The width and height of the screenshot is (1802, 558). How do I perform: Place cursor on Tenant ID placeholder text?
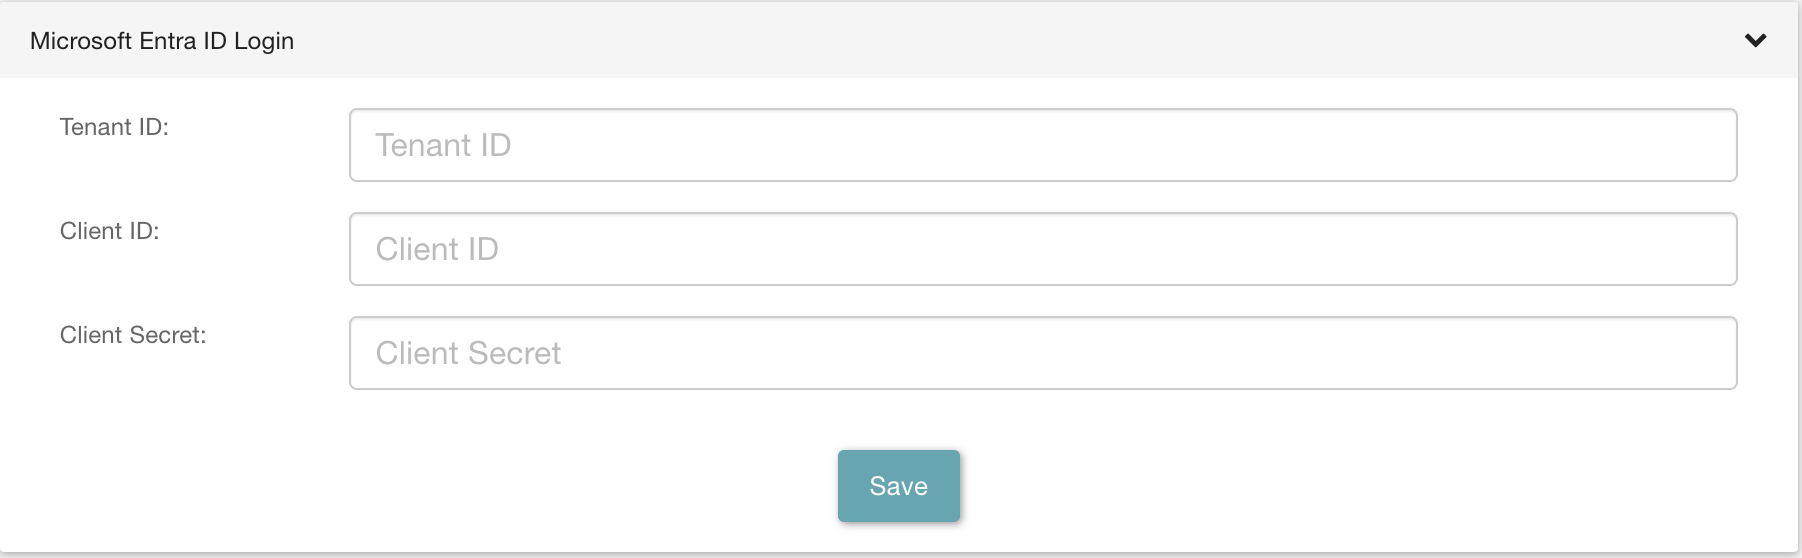[443, 146]
